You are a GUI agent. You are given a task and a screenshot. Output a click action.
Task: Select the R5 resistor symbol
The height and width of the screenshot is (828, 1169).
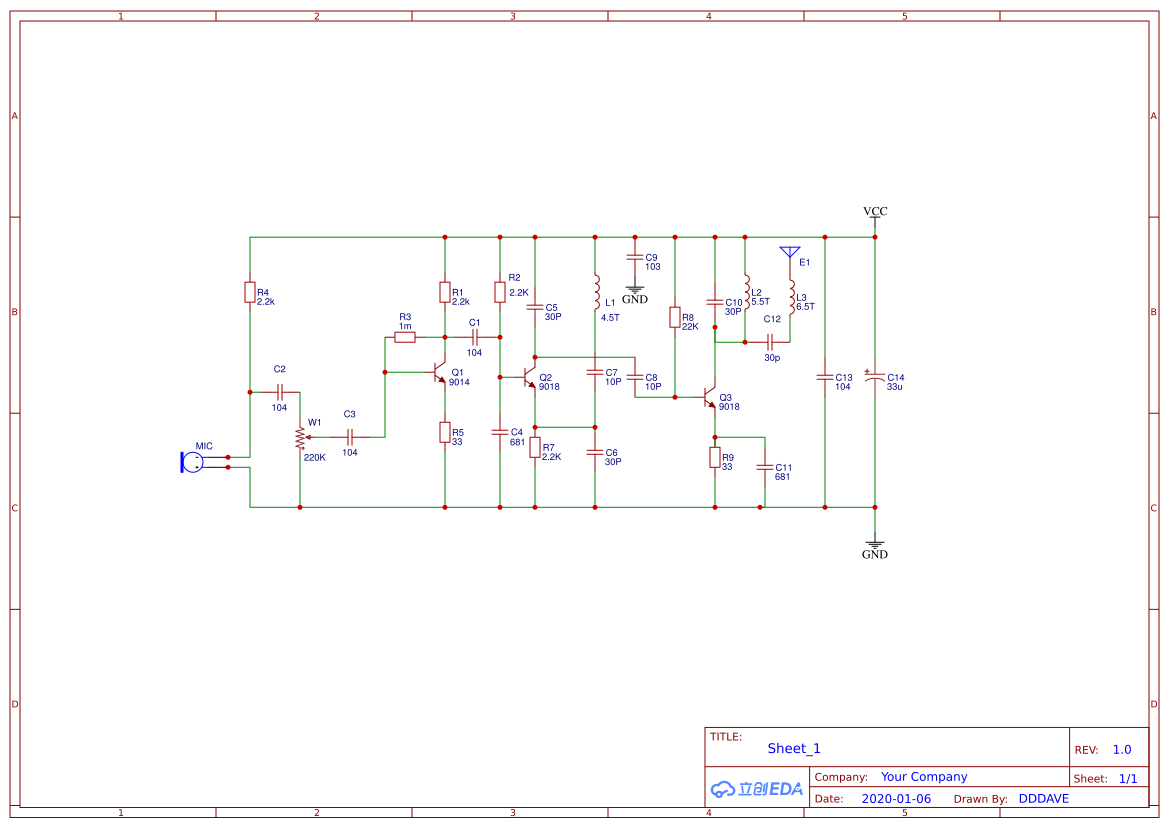445,432
